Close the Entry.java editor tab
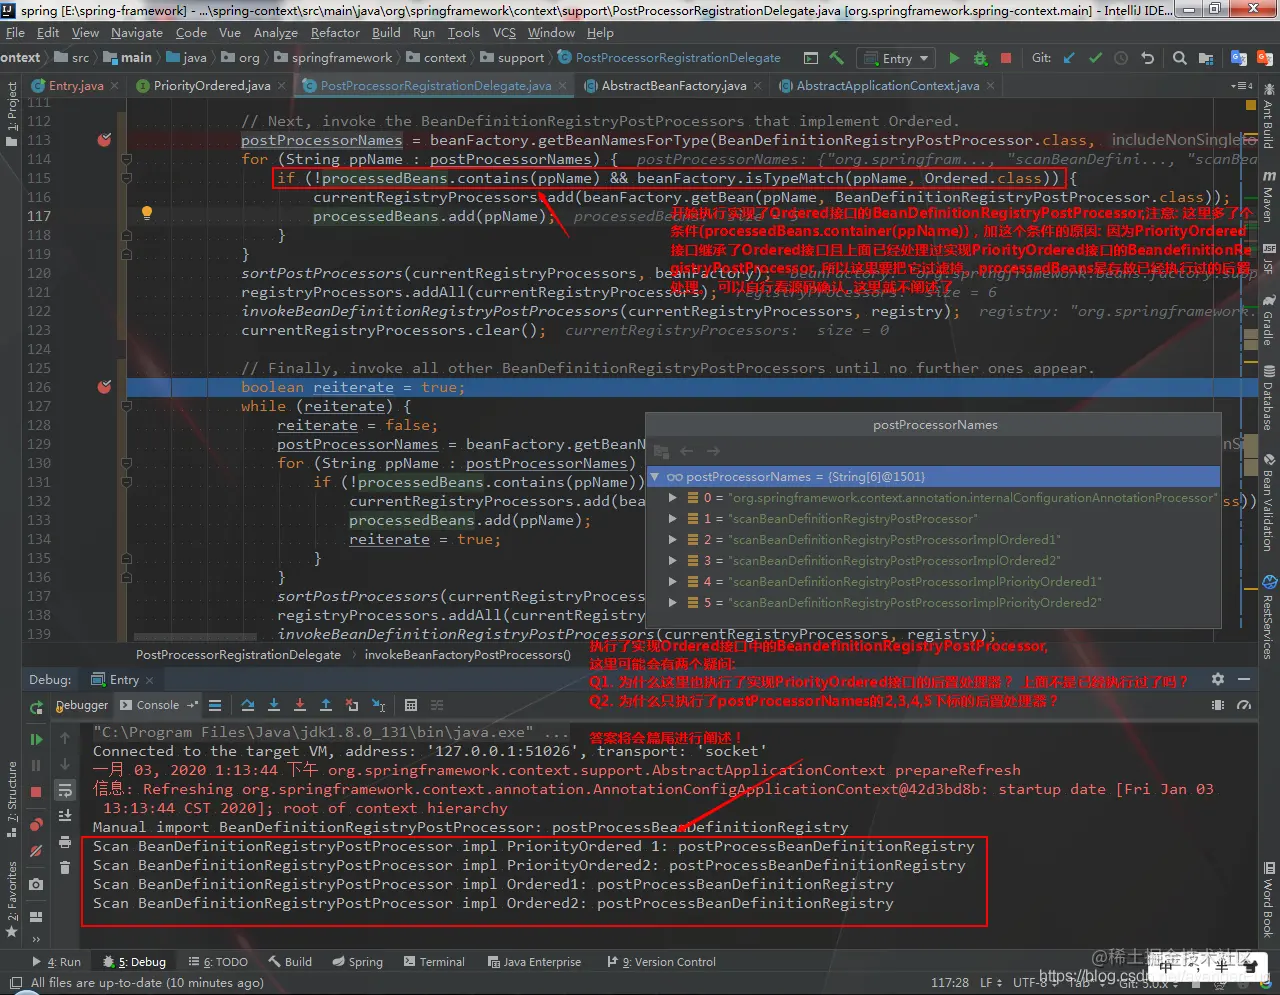The image size is (1280, 995). click(114, 86)
